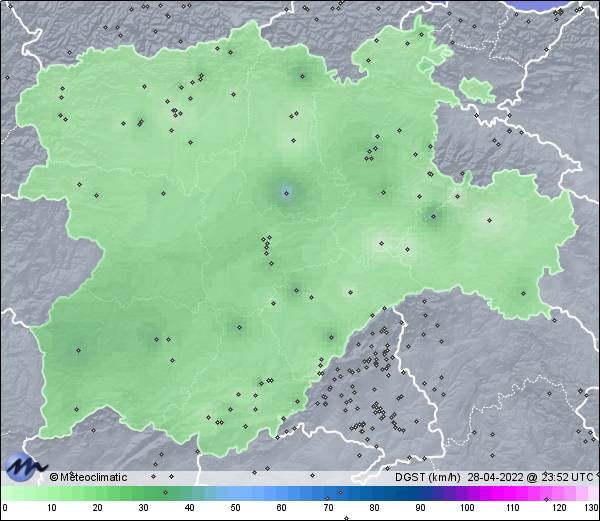Click the 23:52 UTC timestamp
Screen dimensions: 600x521
[x=566, y=477]
